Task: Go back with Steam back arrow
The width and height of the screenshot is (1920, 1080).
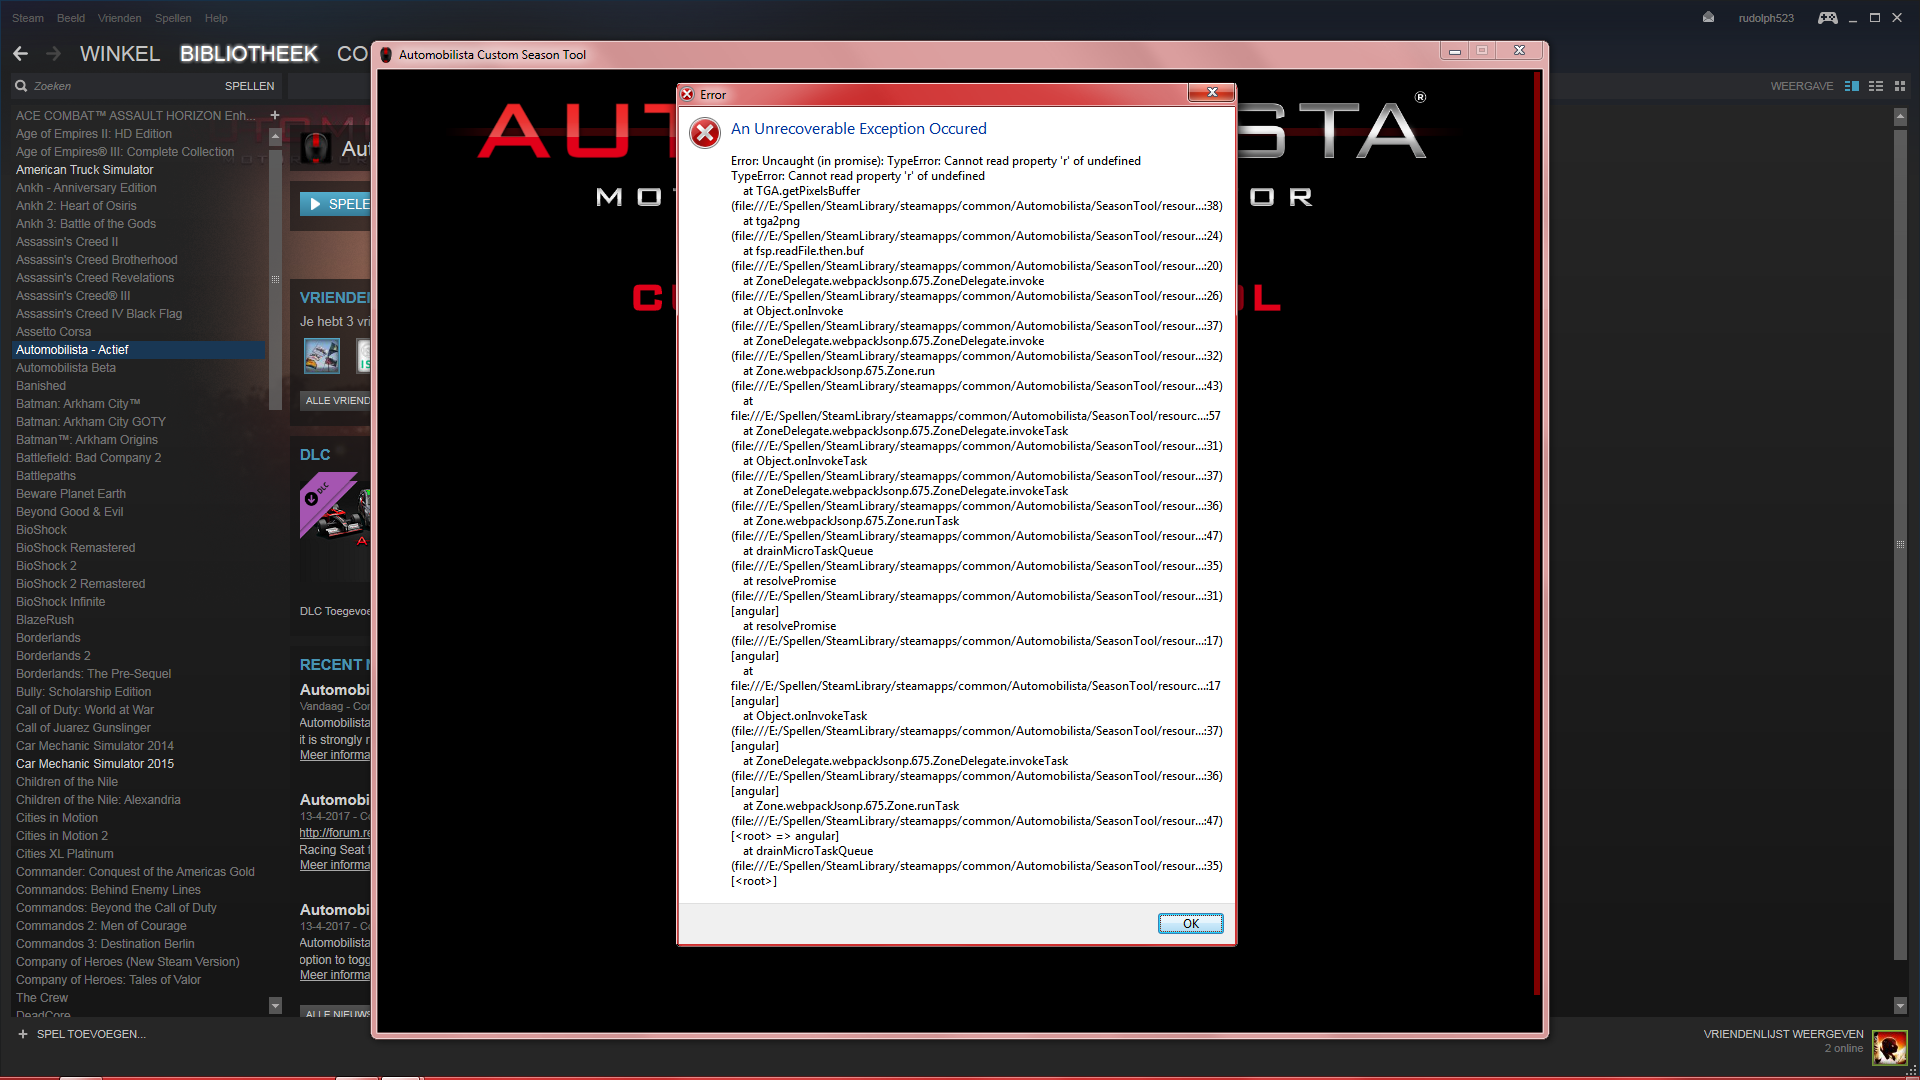Action: tap(21, 53)
